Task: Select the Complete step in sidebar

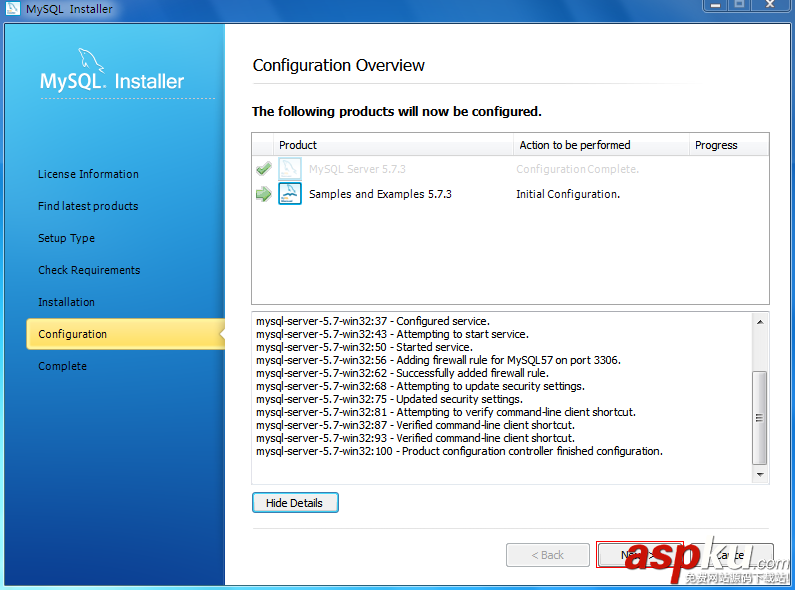Action: [x=62, y=366]
